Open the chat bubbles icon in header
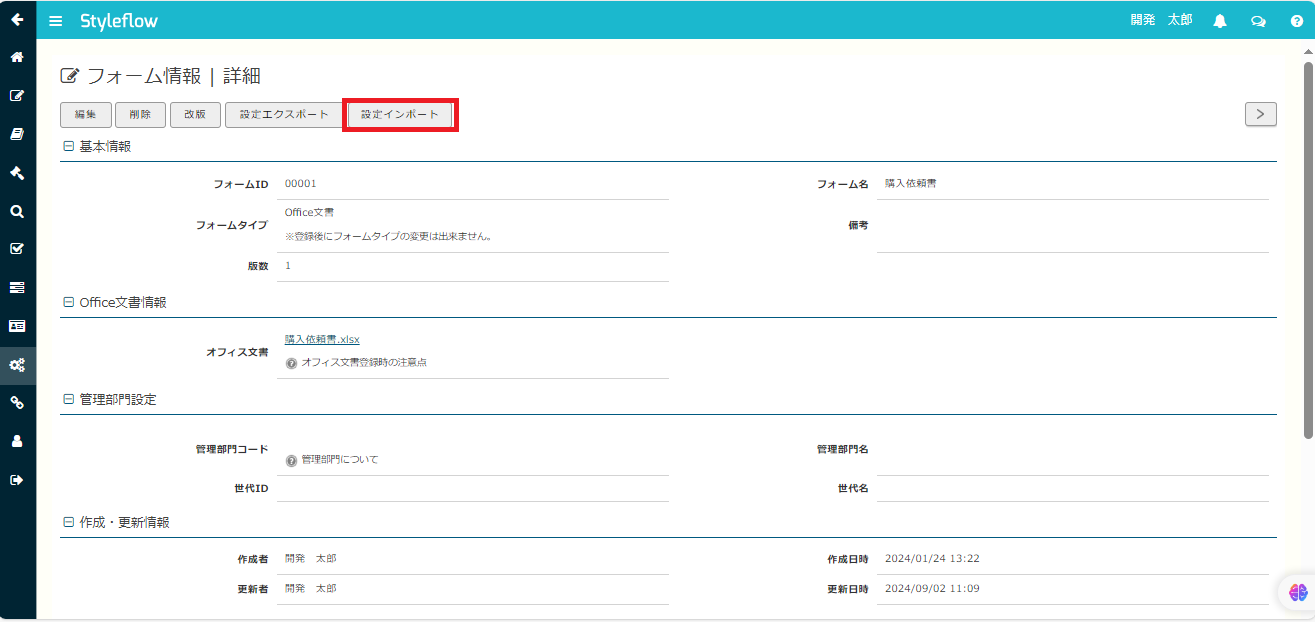Screen dimensions: 1315x622 tap(1258, 21)
